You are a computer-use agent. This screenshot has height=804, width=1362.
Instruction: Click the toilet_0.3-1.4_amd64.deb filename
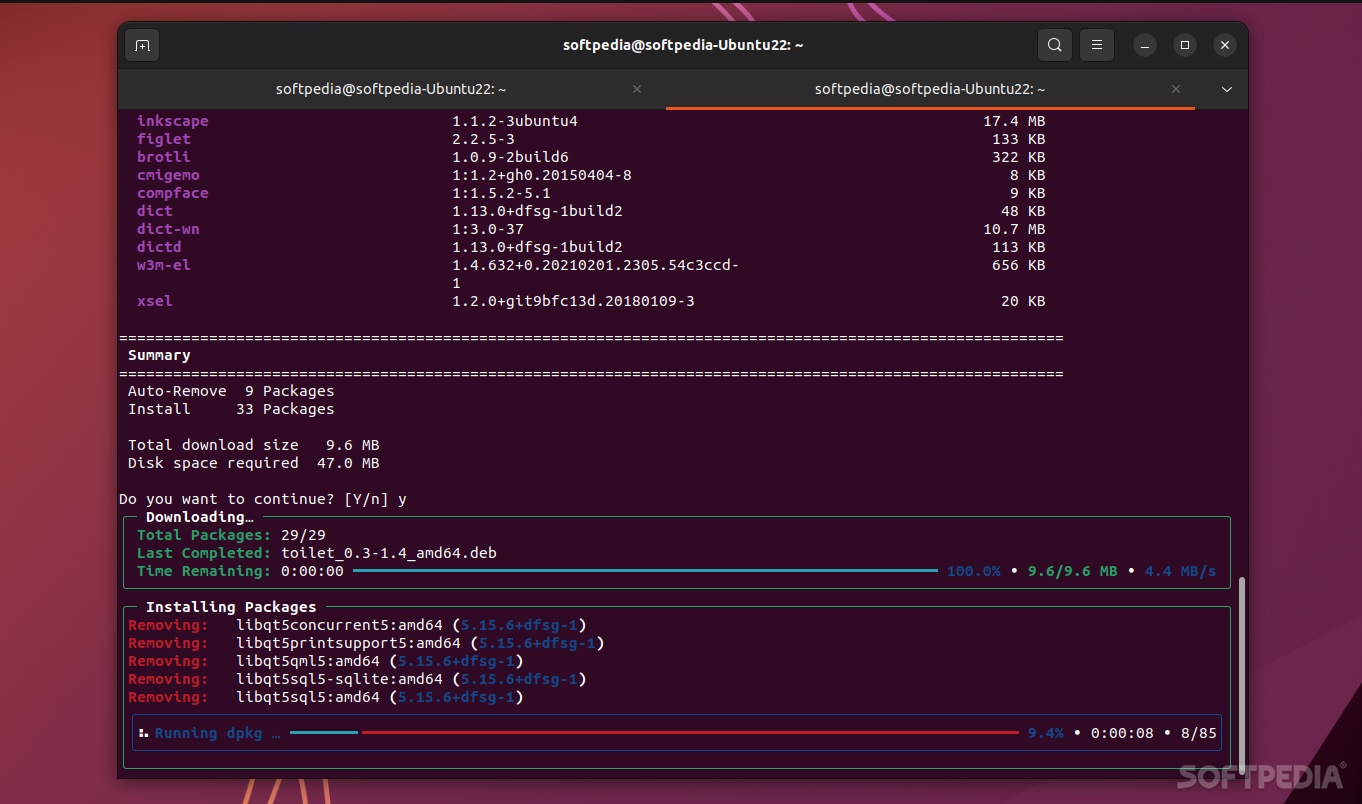click(389, 553)
